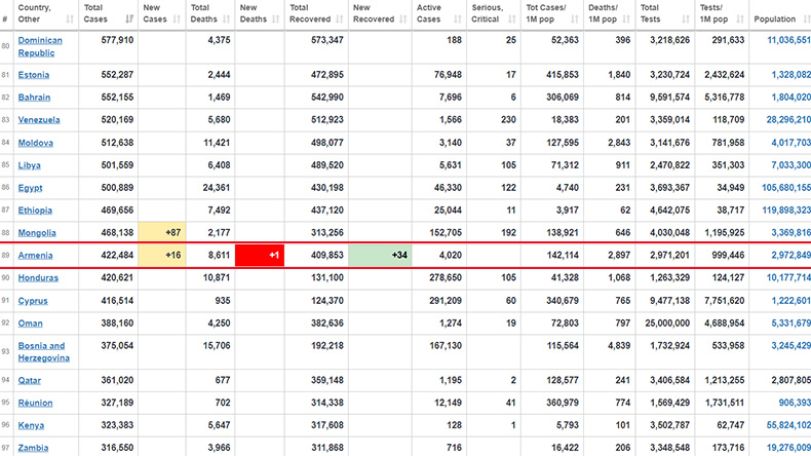Sort by New Cases arrow icon
This screenshot has width=811, height=456.
[x=177, y=19]
